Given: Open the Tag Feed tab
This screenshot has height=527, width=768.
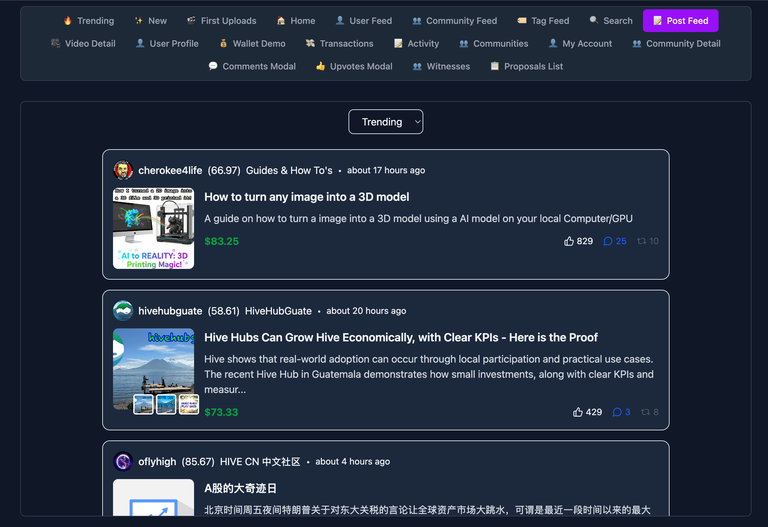Looking at the screenshot, I should pyautogui.click(x=543, y=21).
